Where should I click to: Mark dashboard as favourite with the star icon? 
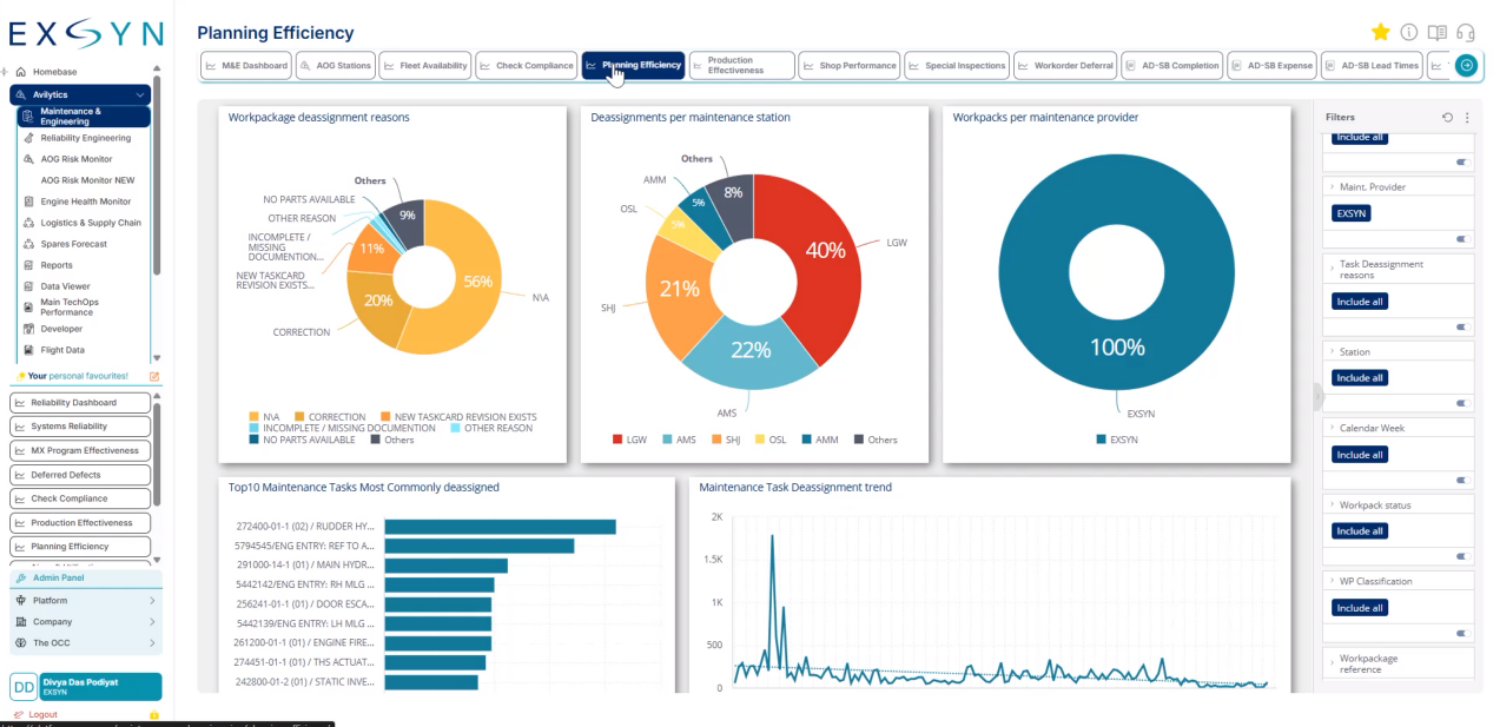click(x=1381, y=32)
